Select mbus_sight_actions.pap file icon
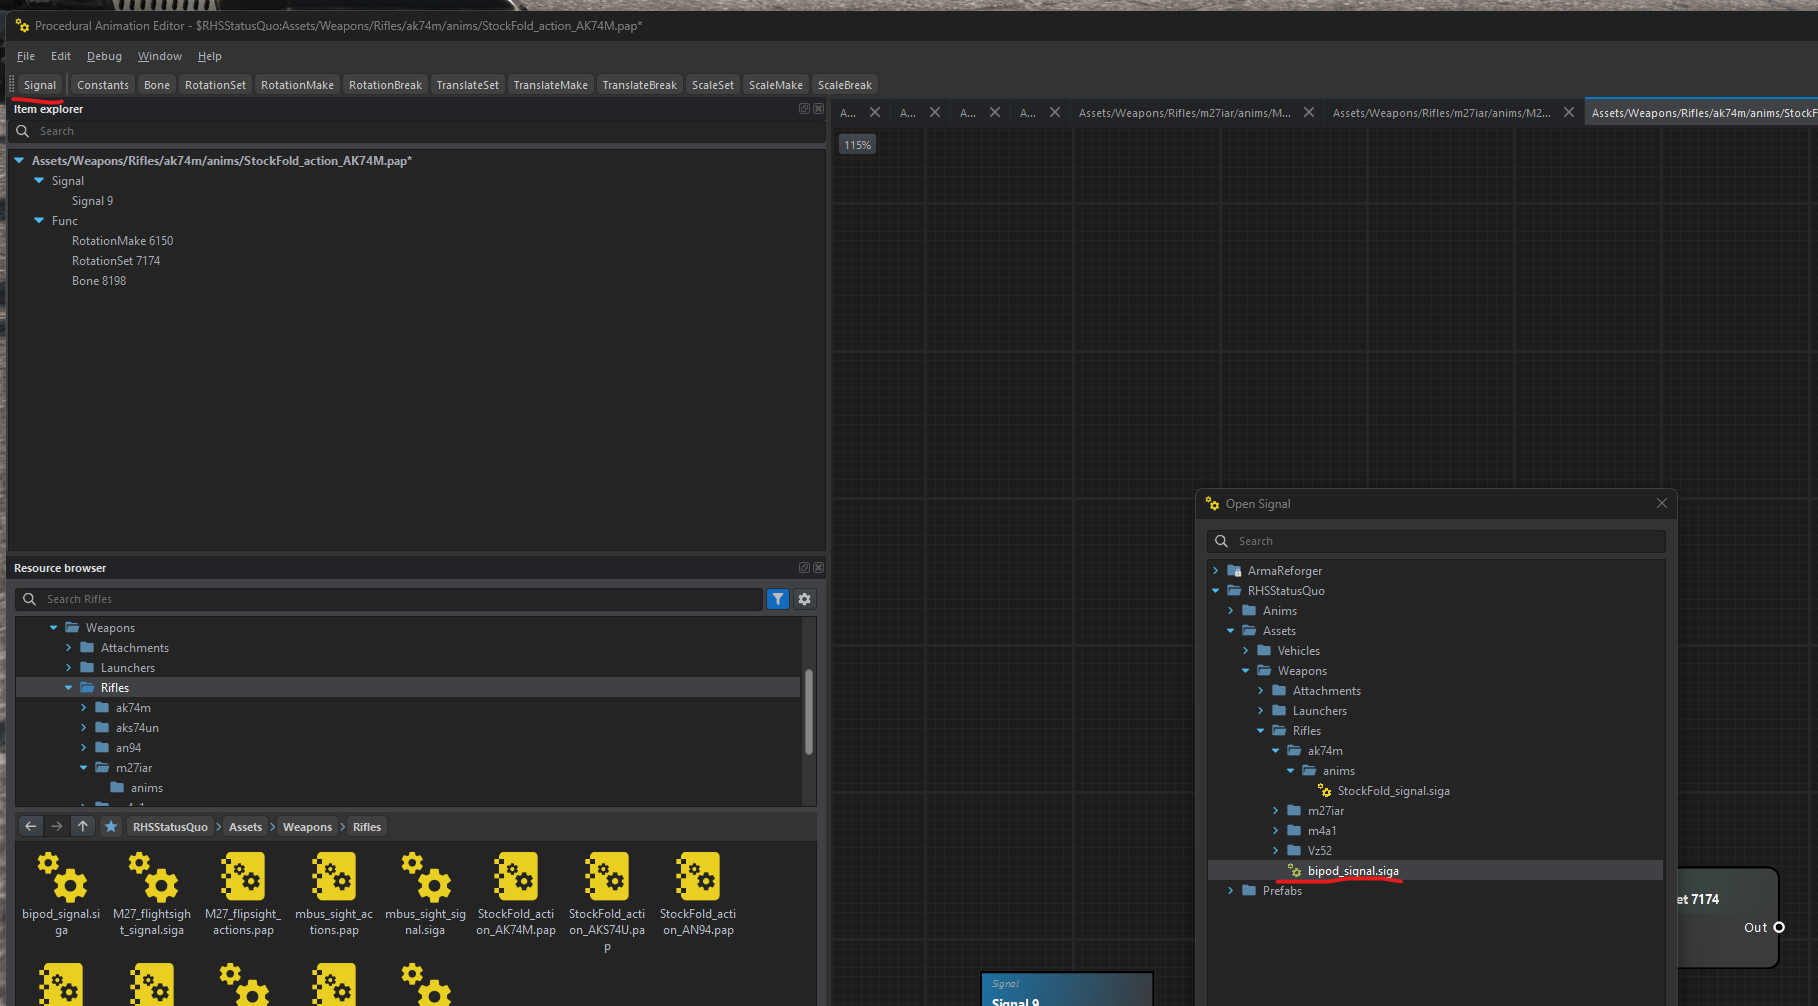The width and height of the screenshot is (1818, 1006). click(334, 879)
